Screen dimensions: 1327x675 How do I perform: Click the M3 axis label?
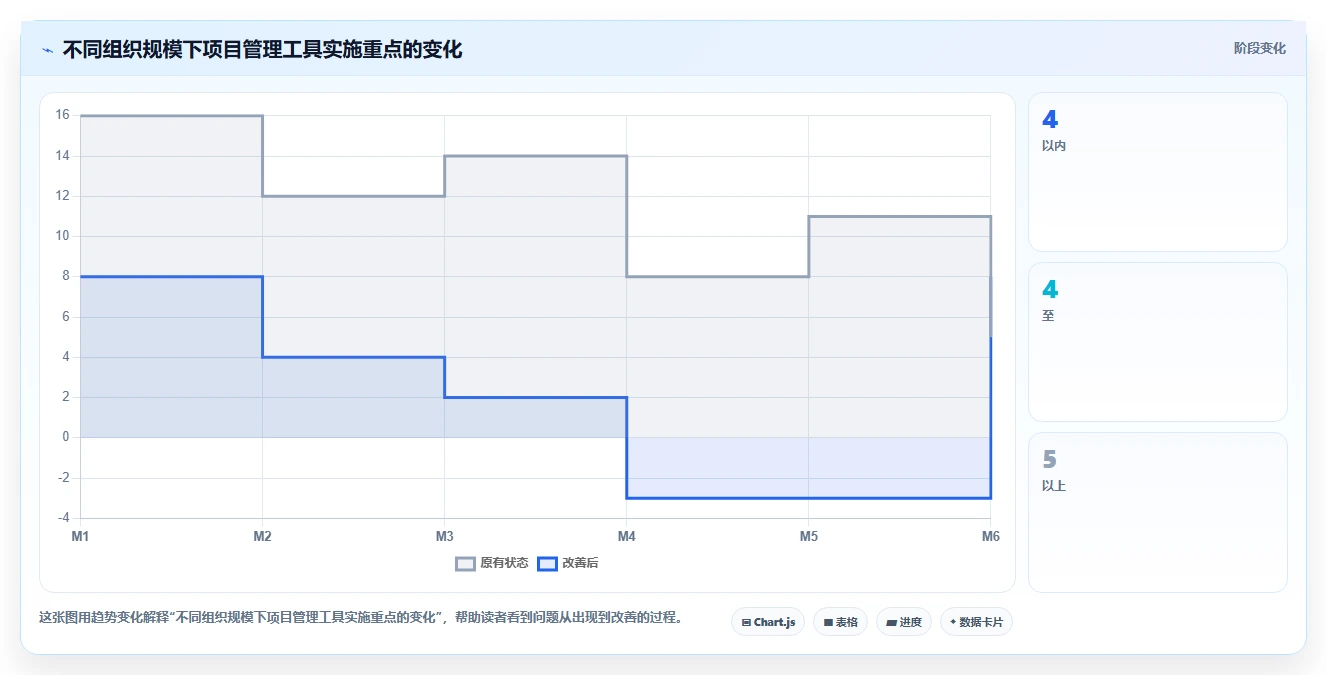click(x=444, y=537)
